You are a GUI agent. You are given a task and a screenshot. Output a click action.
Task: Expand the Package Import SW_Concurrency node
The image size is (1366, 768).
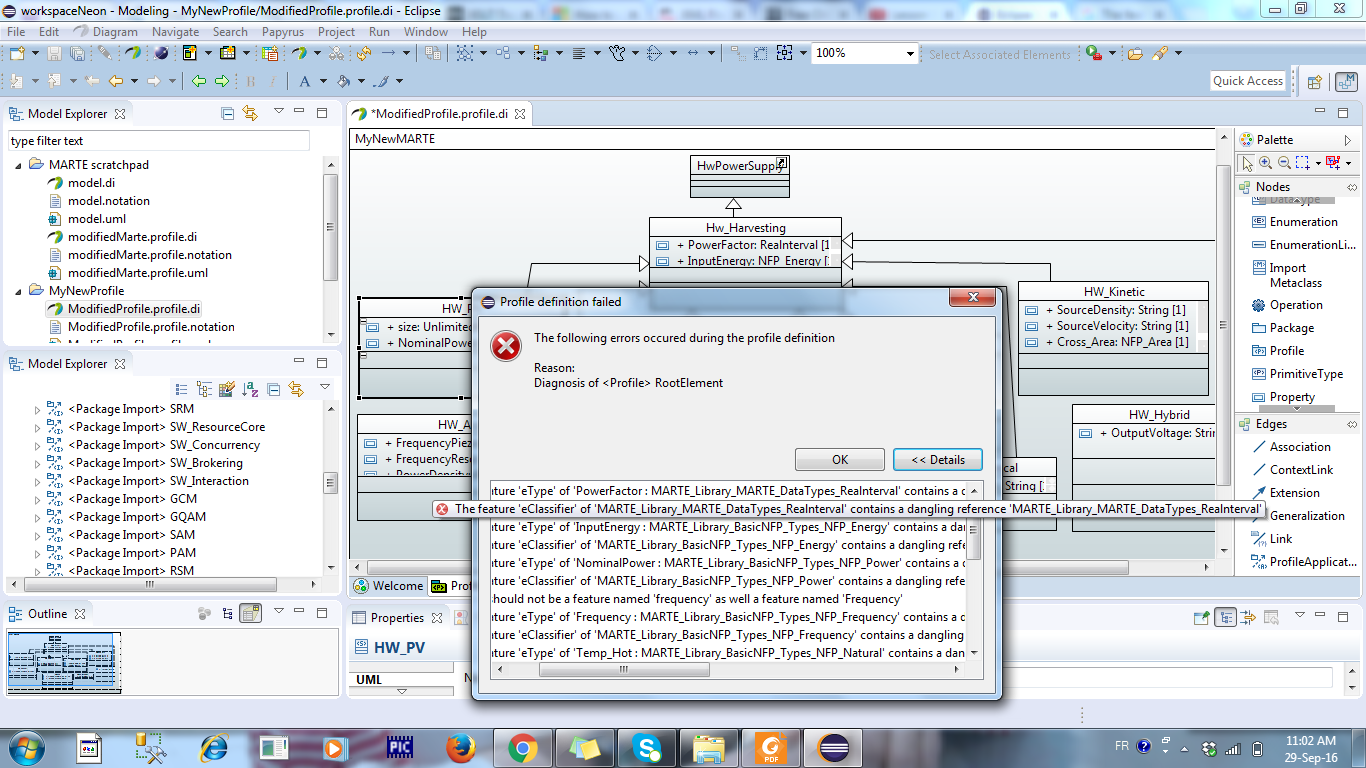[38, 445]
